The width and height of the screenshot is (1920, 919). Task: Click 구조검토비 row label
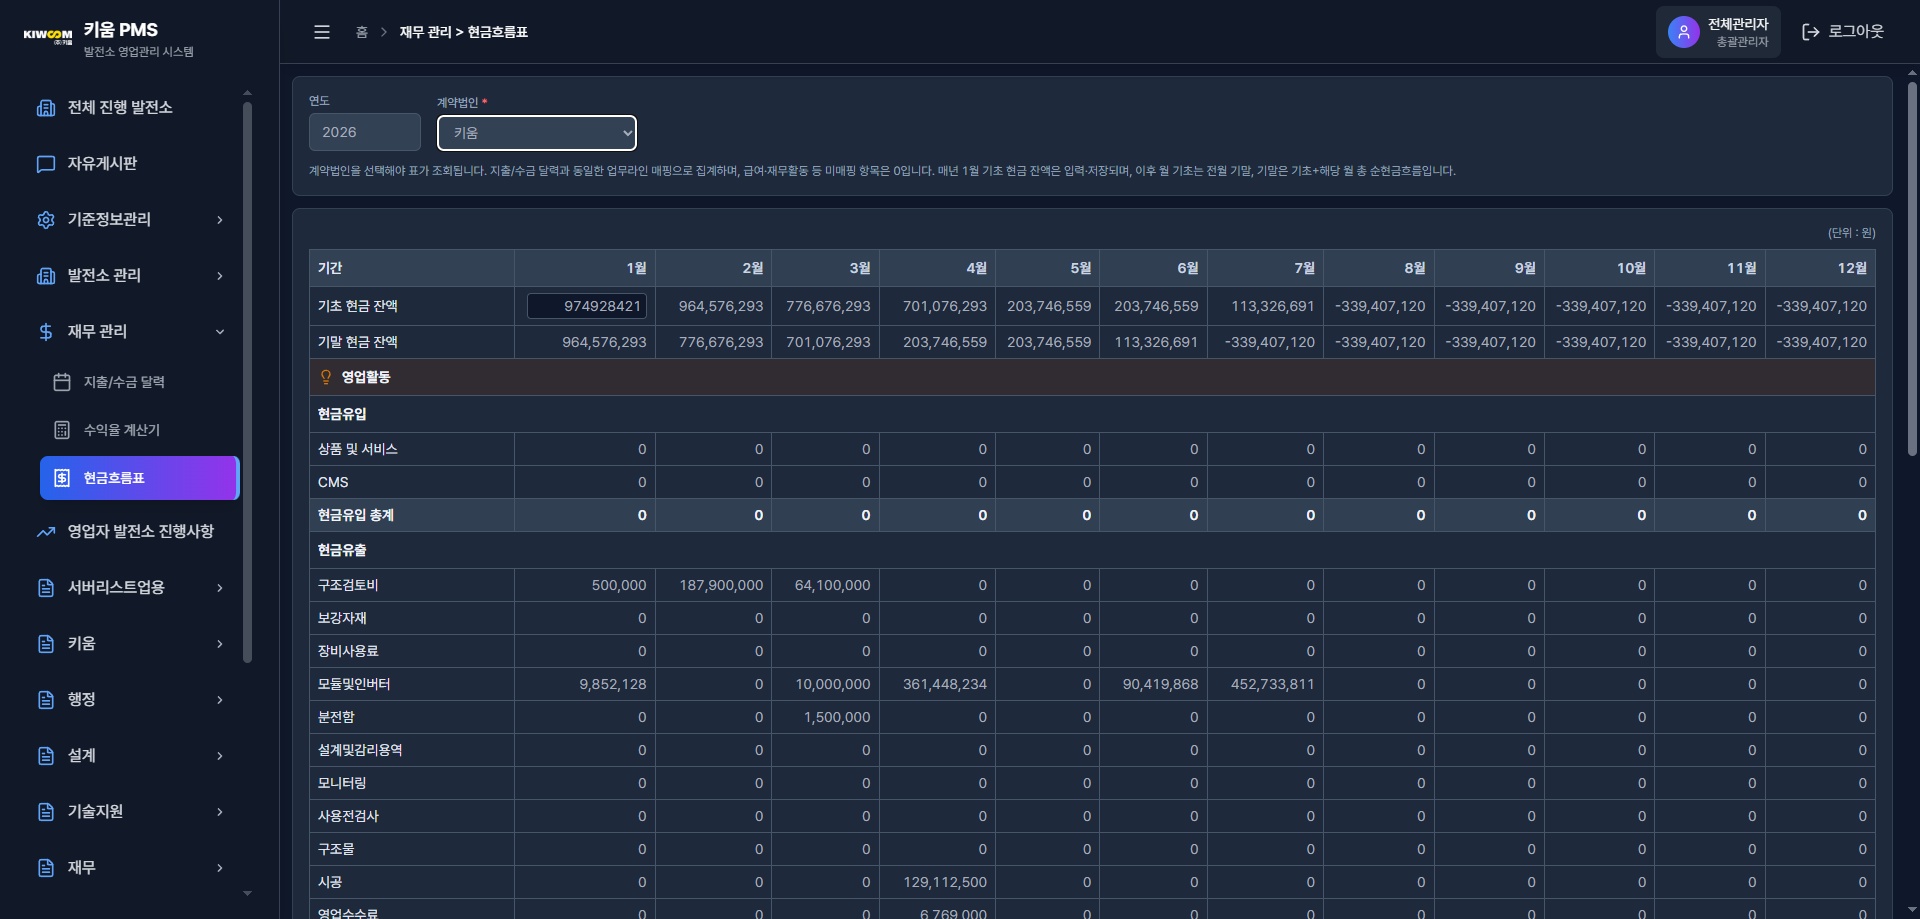(x=348, y=585)
